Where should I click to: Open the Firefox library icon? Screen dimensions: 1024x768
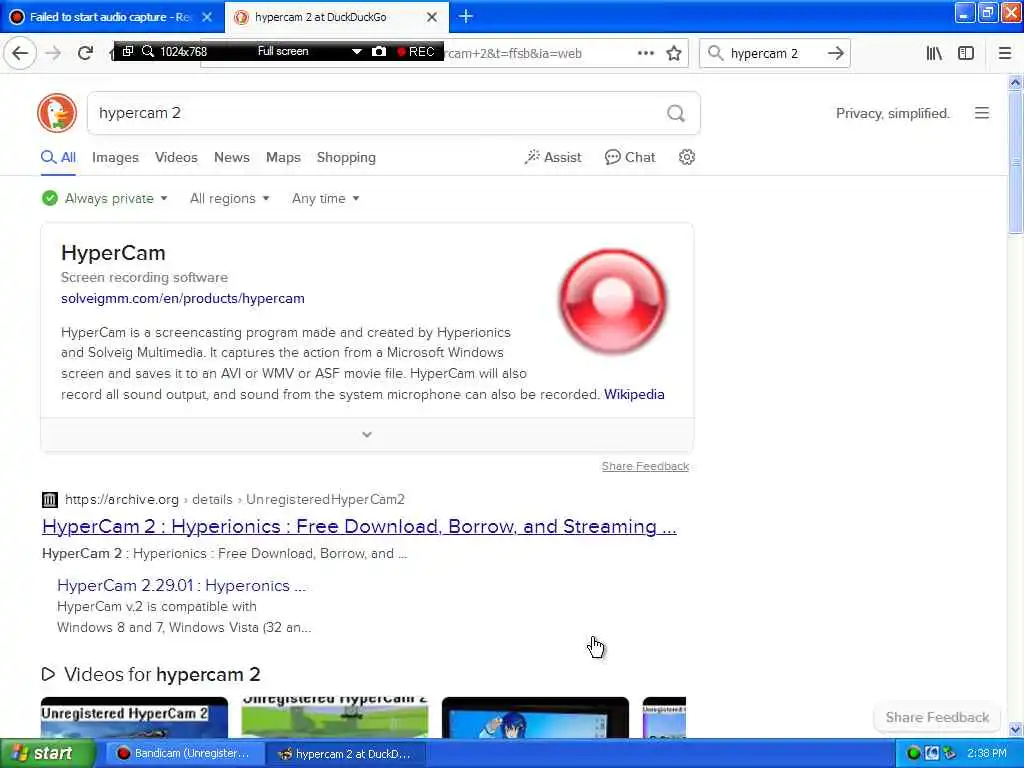[934, 54]
